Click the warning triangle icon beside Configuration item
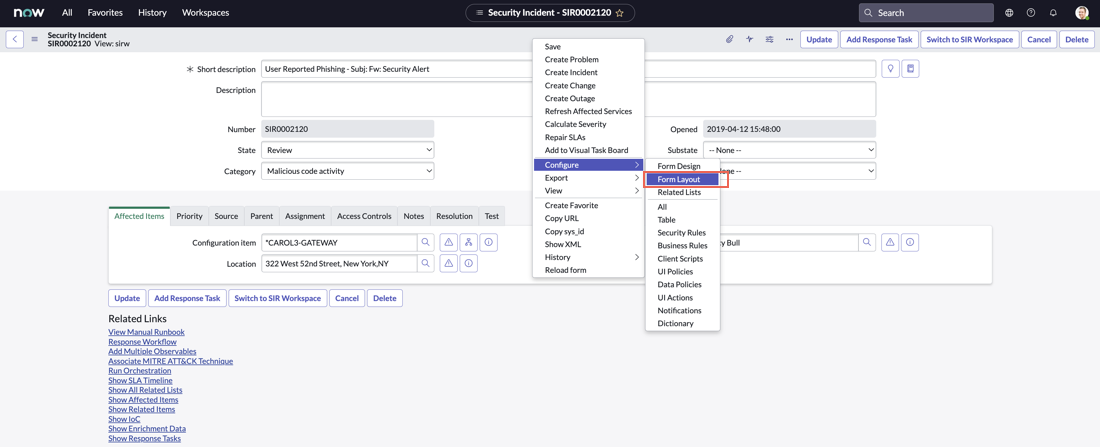Viewport: 1100px width, 447px height. point(448,242)
